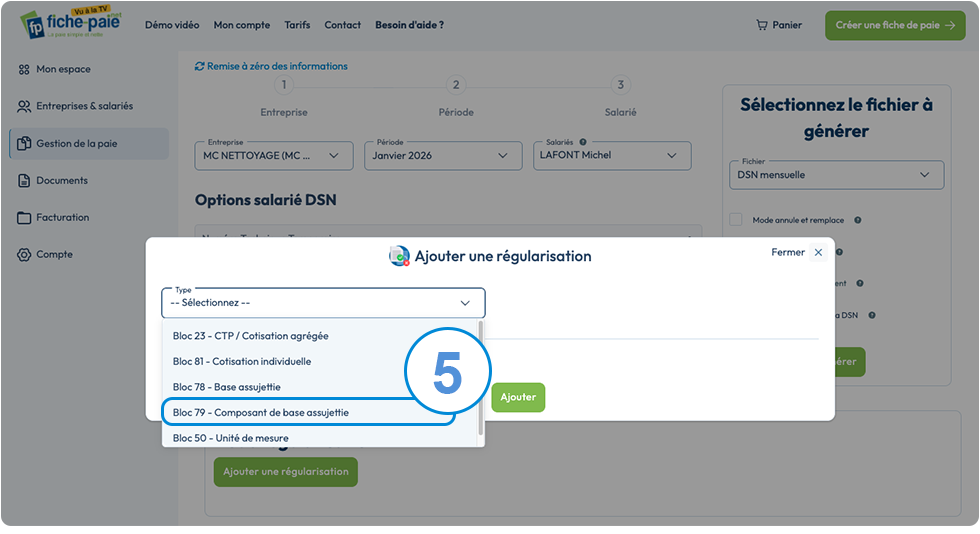980x534 pixels.
Task: Open the Période Janvier 2026 dropdown
Action: (443, 156)
